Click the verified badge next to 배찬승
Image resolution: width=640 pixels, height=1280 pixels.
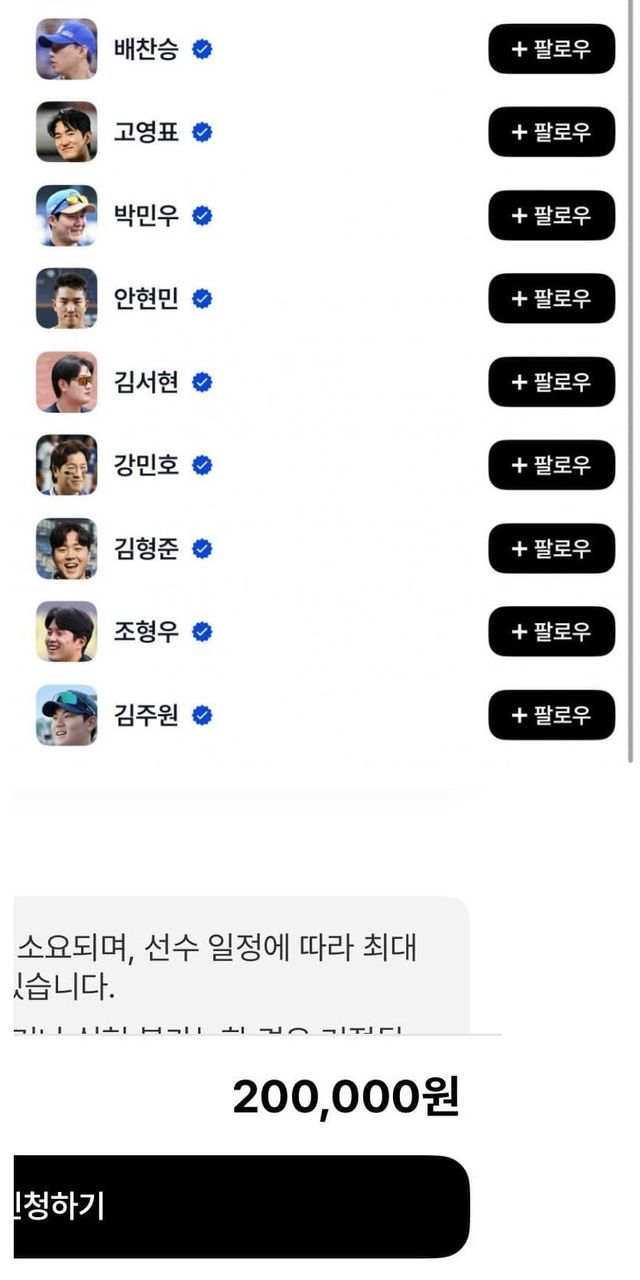coord(202,49)
